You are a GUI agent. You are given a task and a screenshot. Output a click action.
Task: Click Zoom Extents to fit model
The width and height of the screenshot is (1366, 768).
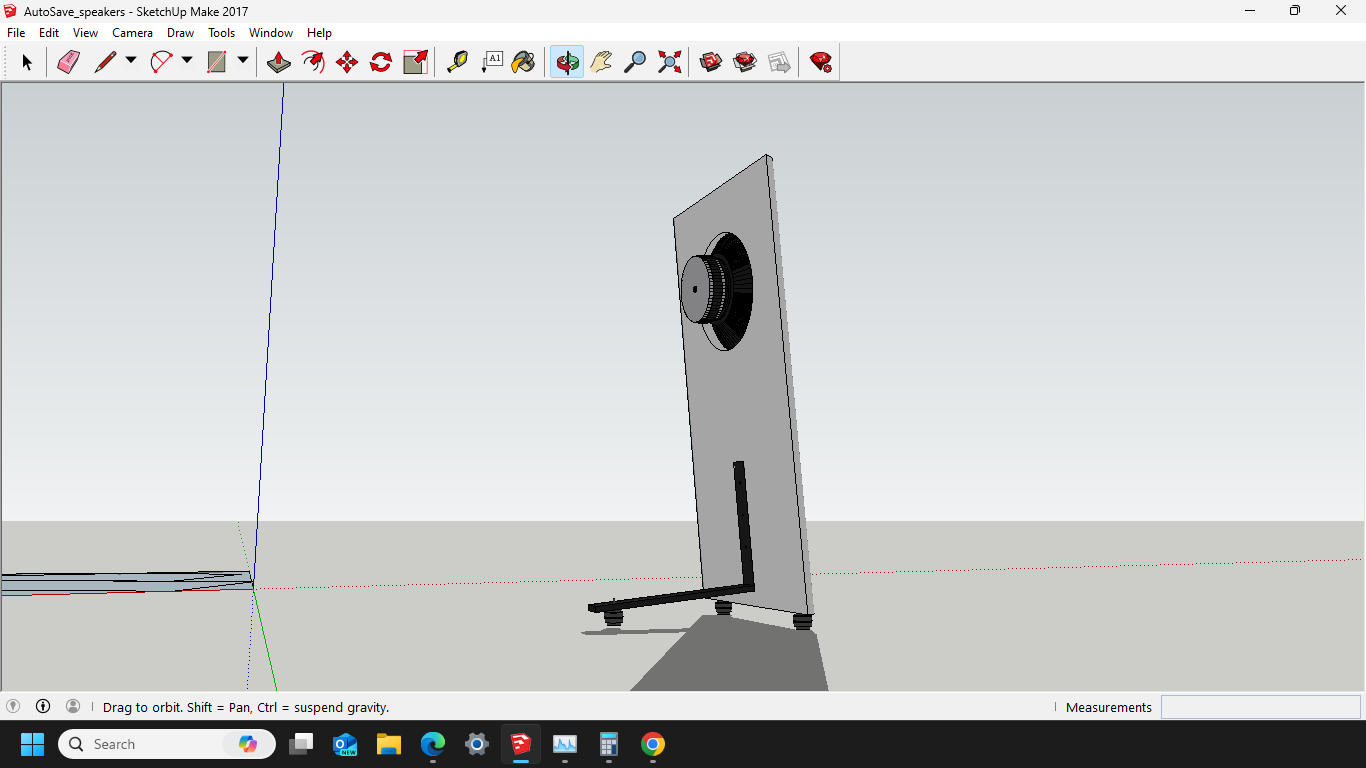tap(668, 61)
